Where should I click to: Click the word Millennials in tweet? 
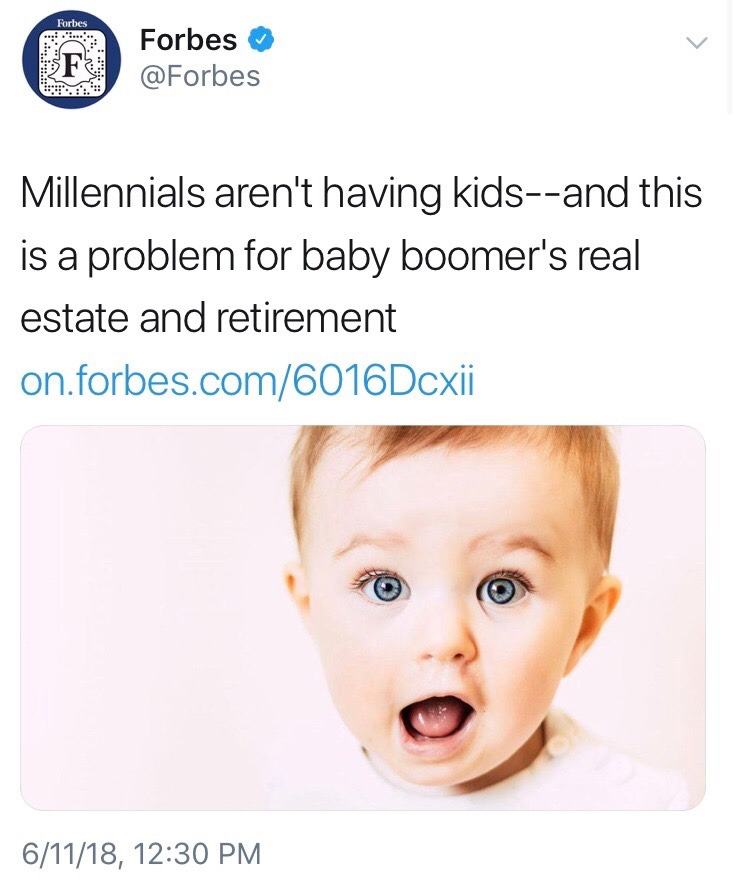point(112,192)
